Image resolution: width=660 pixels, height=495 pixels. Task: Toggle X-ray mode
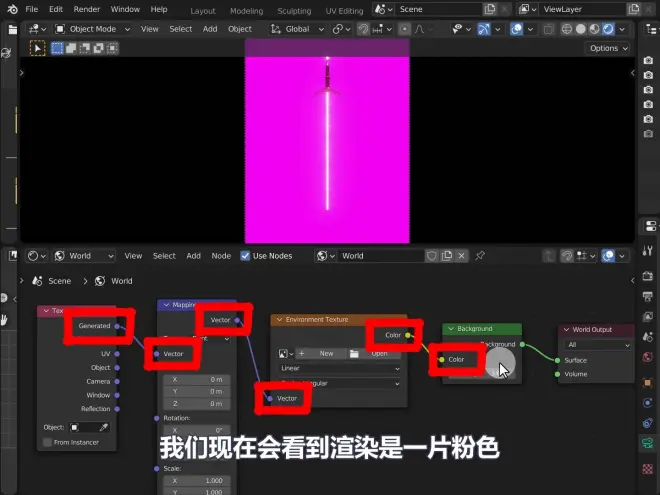548,29
